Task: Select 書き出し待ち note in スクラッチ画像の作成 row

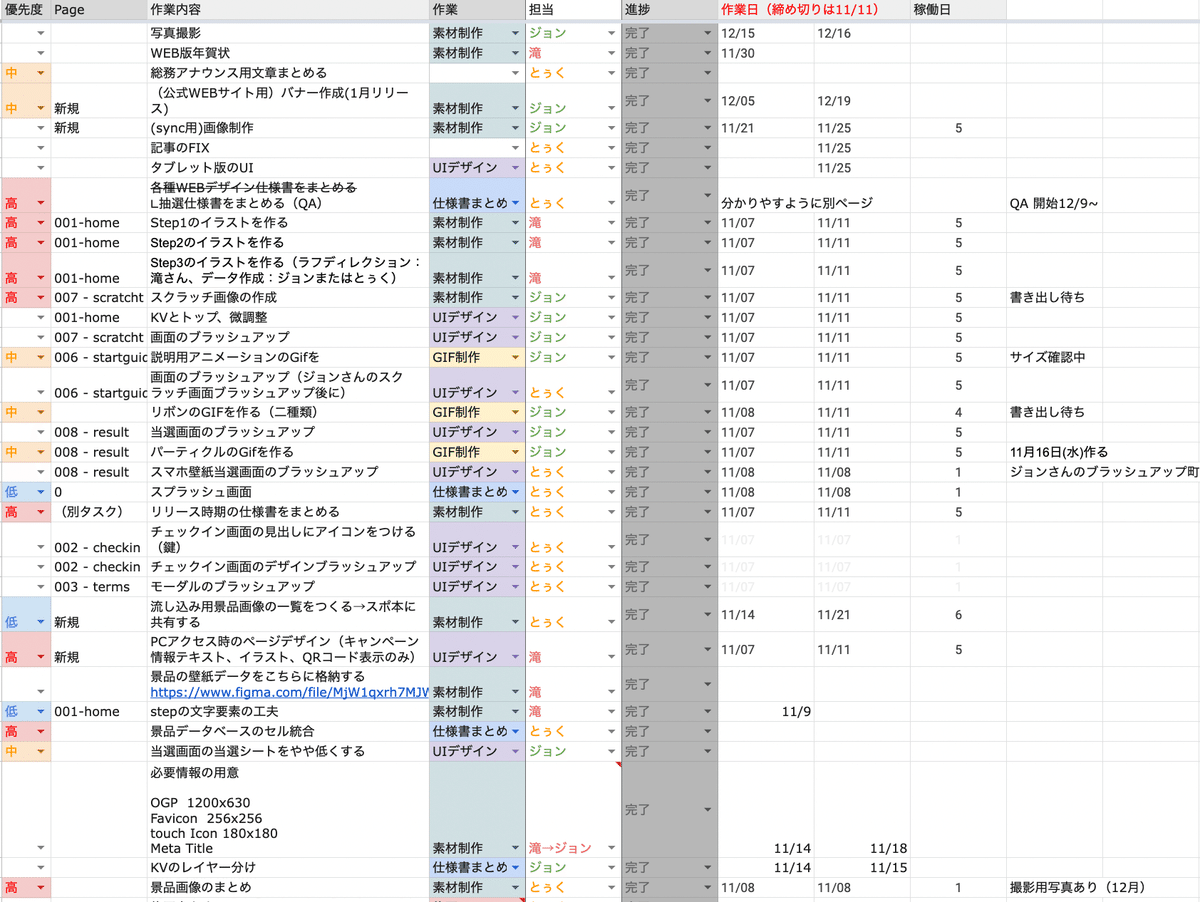Action: pos(1054,298)
